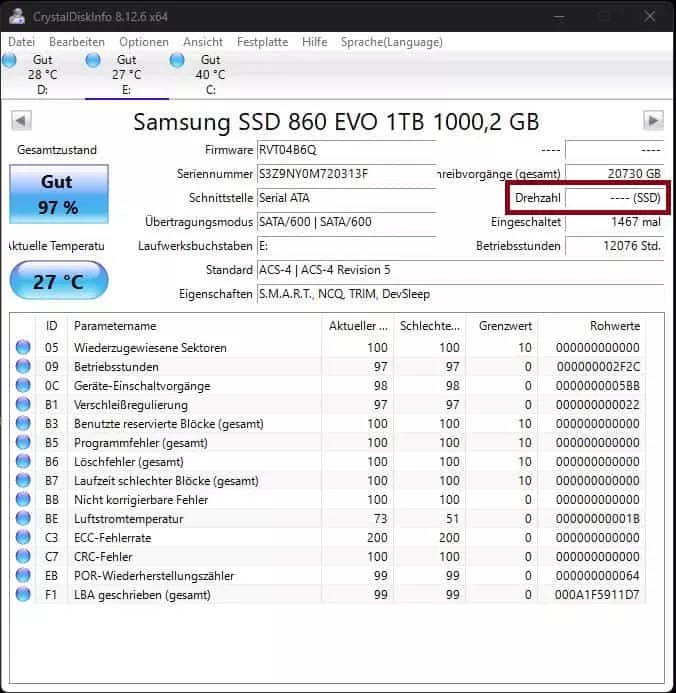Screen dimensions: 676x693
Task: Select the Luftstromtemperatur parameter name
Action: [129, 519]
